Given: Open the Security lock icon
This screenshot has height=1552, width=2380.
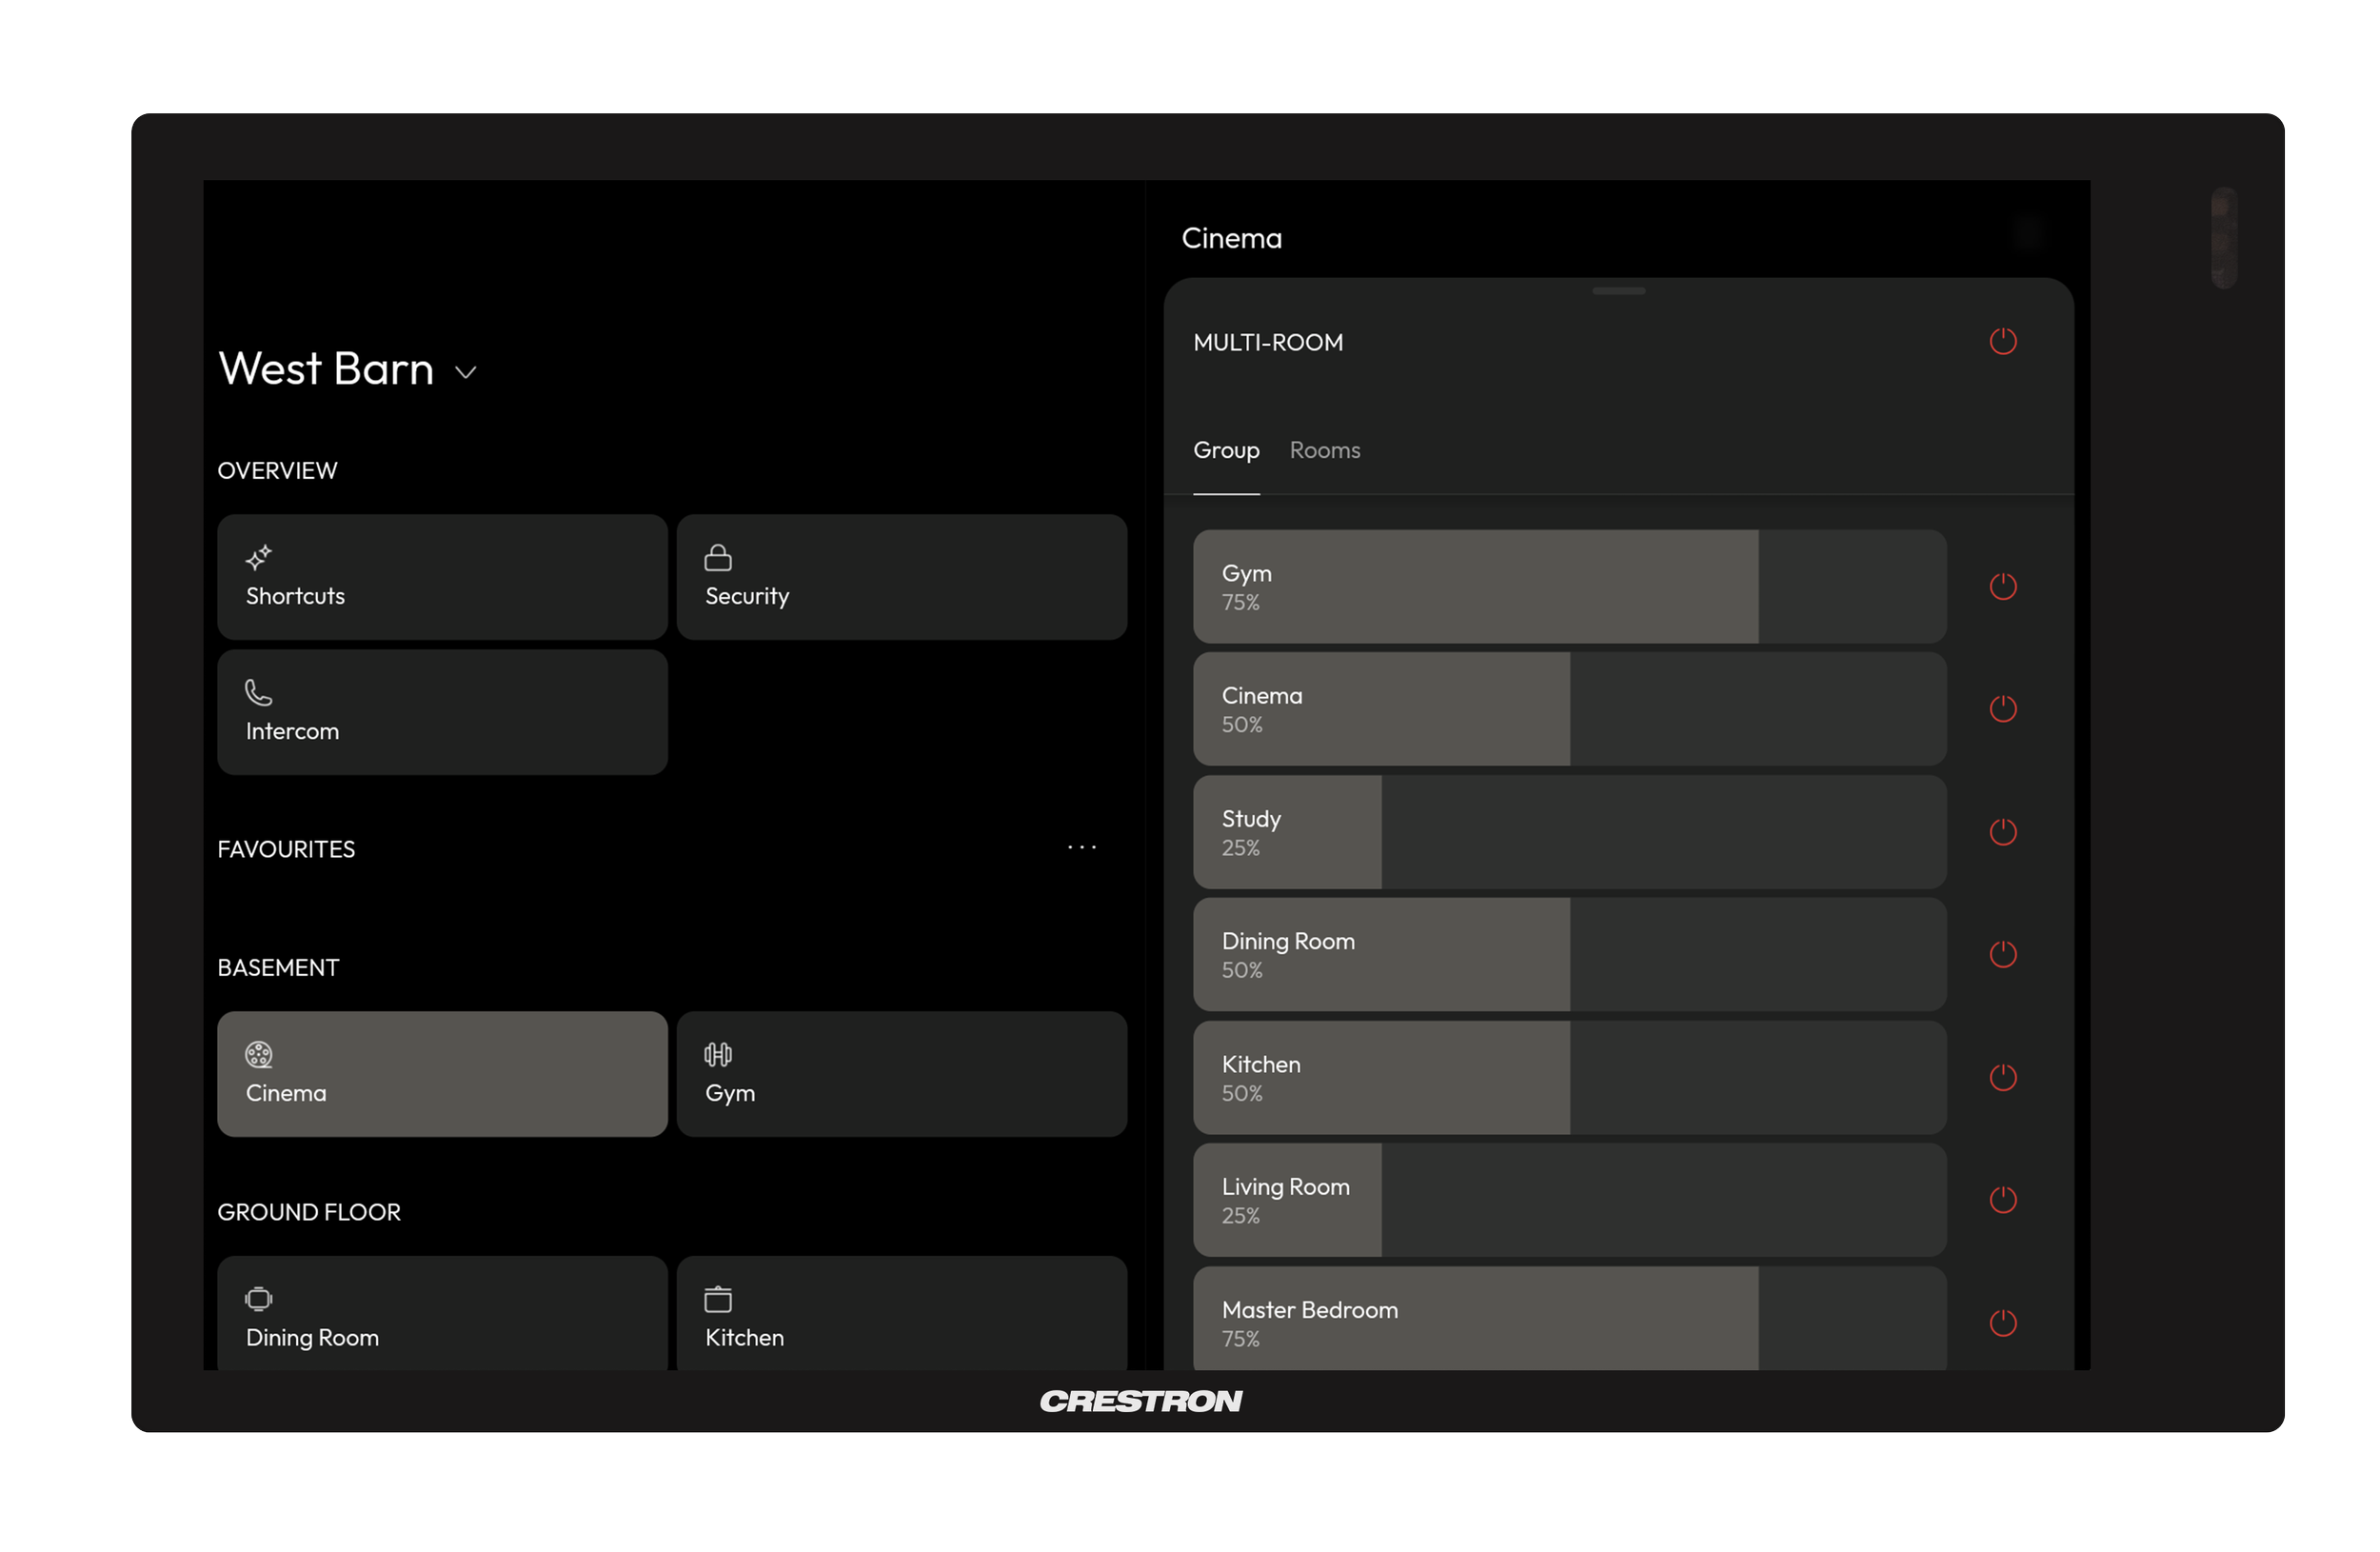Looking at the screenshot, I should tap(718, 557).
